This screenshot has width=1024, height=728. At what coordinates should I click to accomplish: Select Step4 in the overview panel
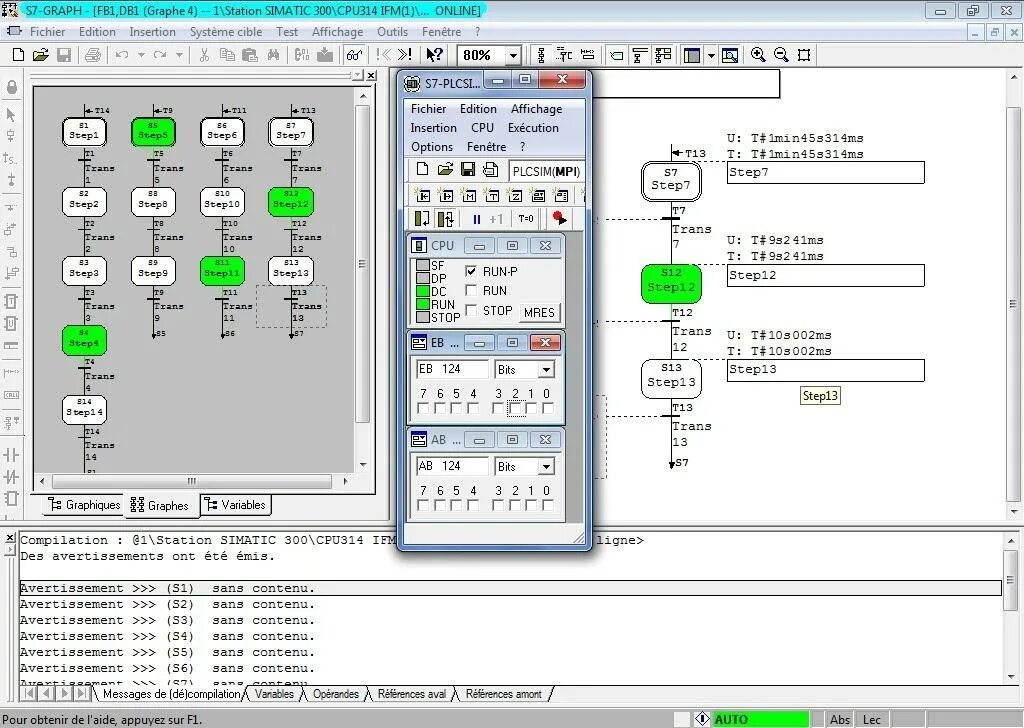tap(84, 341)
